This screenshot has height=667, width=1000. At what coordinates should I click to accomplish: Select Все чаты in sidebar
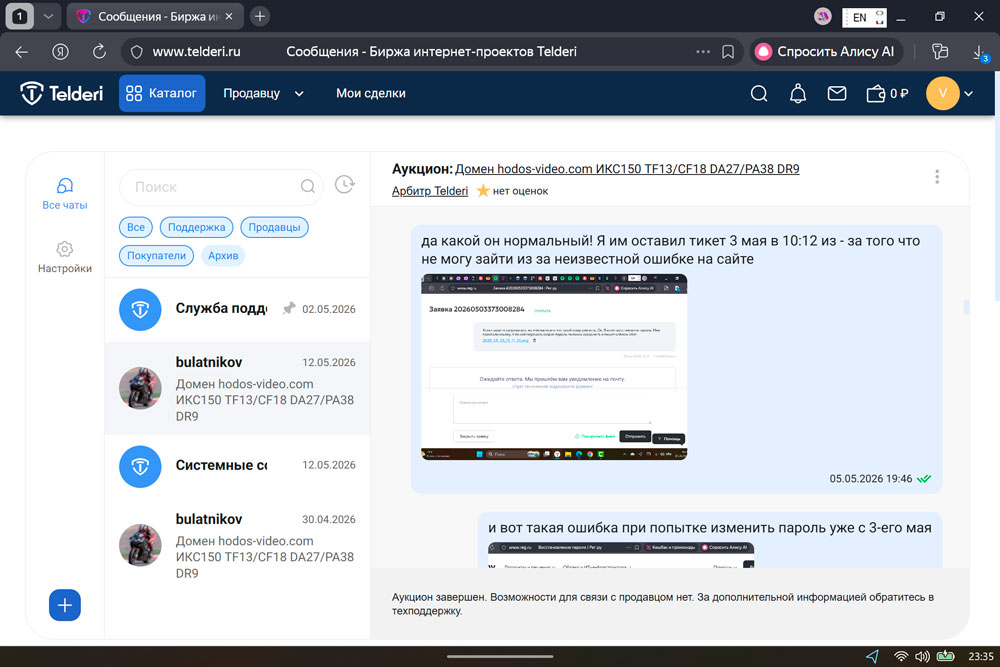click(64, 194)
